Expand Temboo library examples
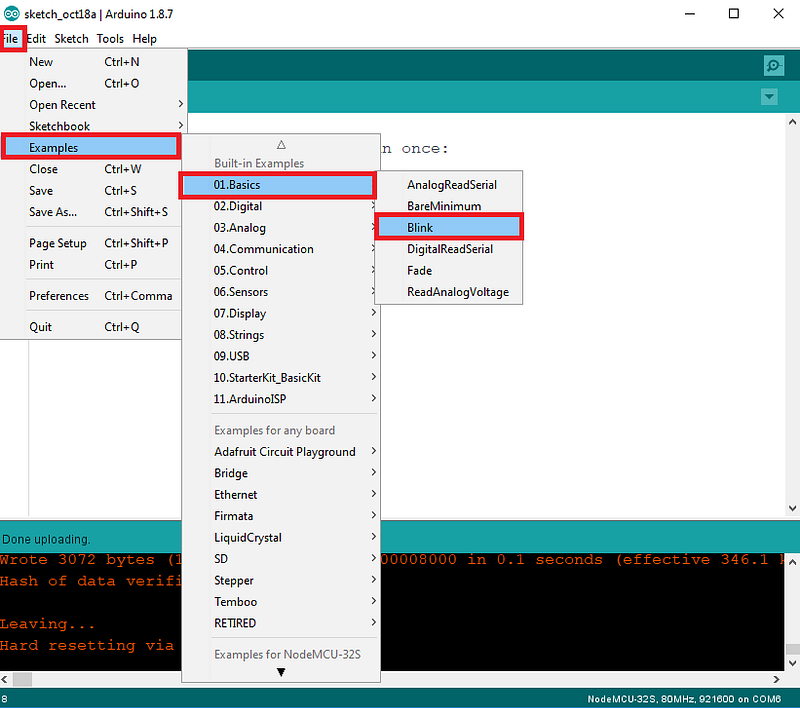The height and width of the screenshot is (708, 800). (x=281, y=601)
